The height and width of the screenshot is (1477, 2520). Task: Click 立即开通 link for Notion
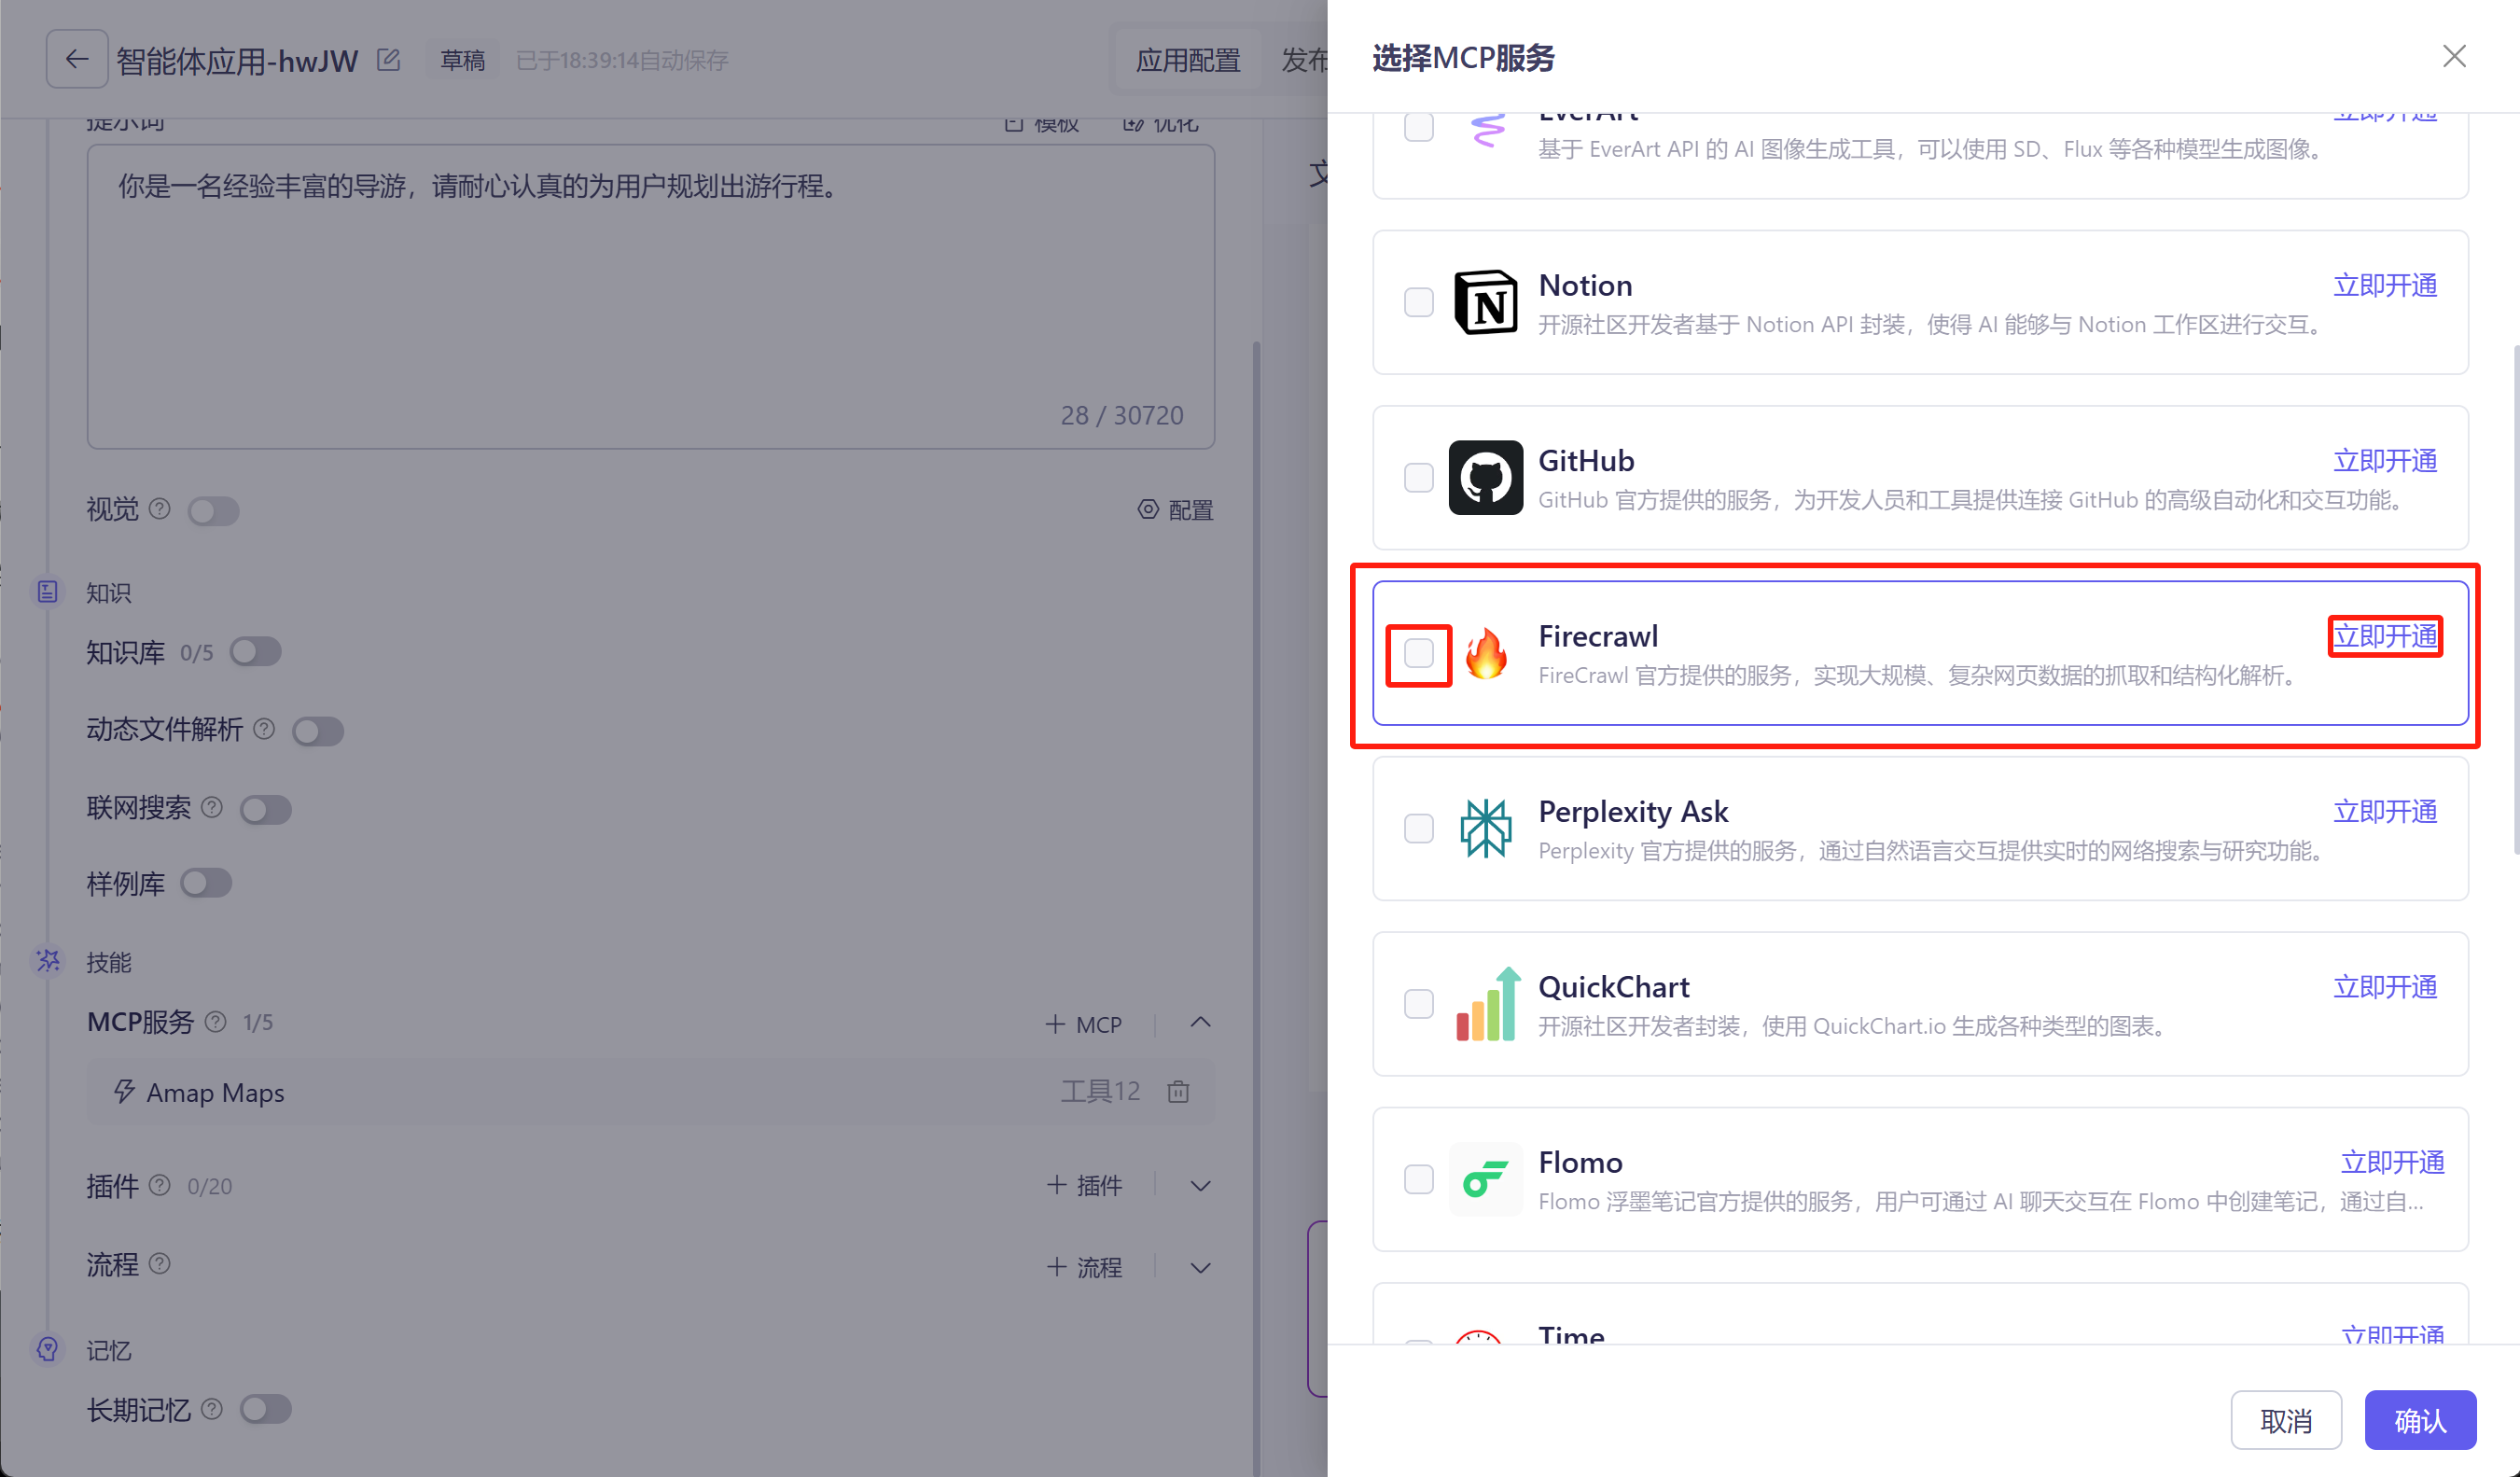pos(2385,285)
